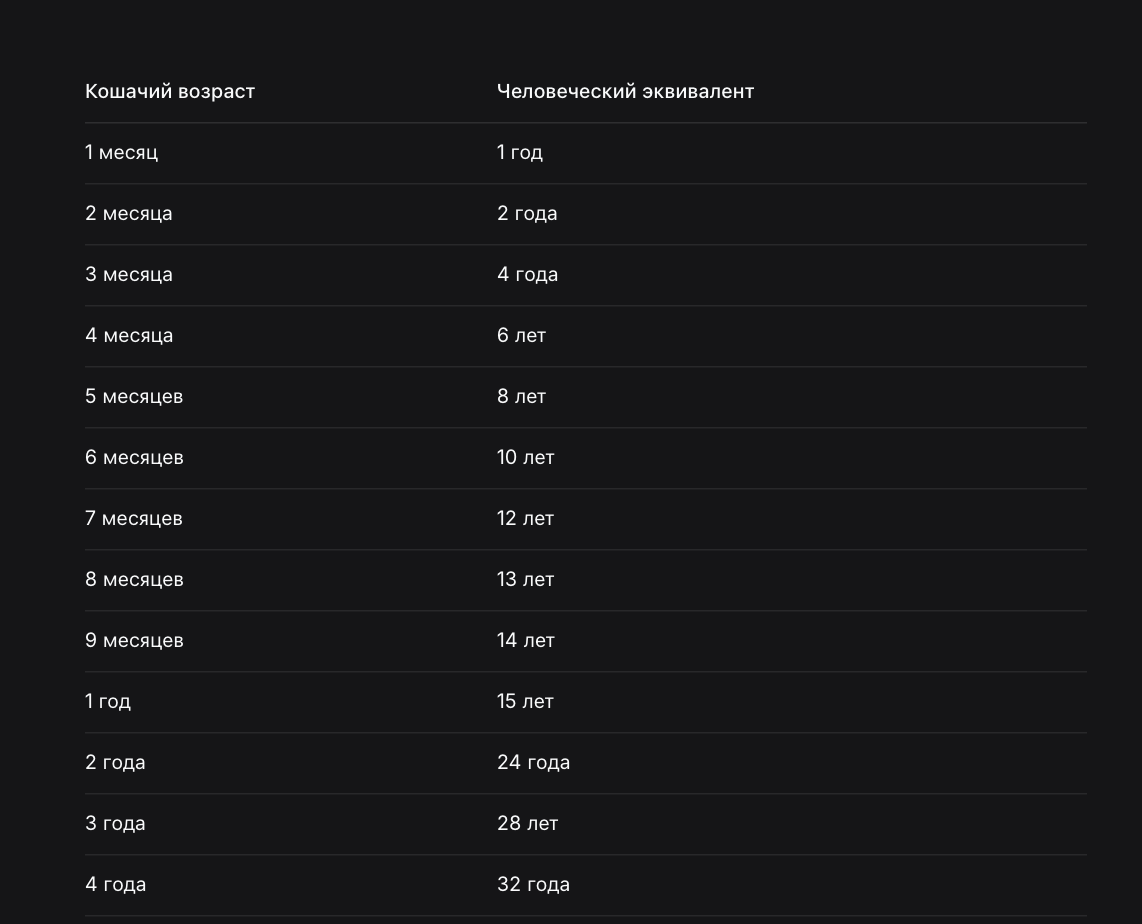Click the 'Кошачий возраст' column header
The height and width of the screenshot is (924, 1142).
170,92
